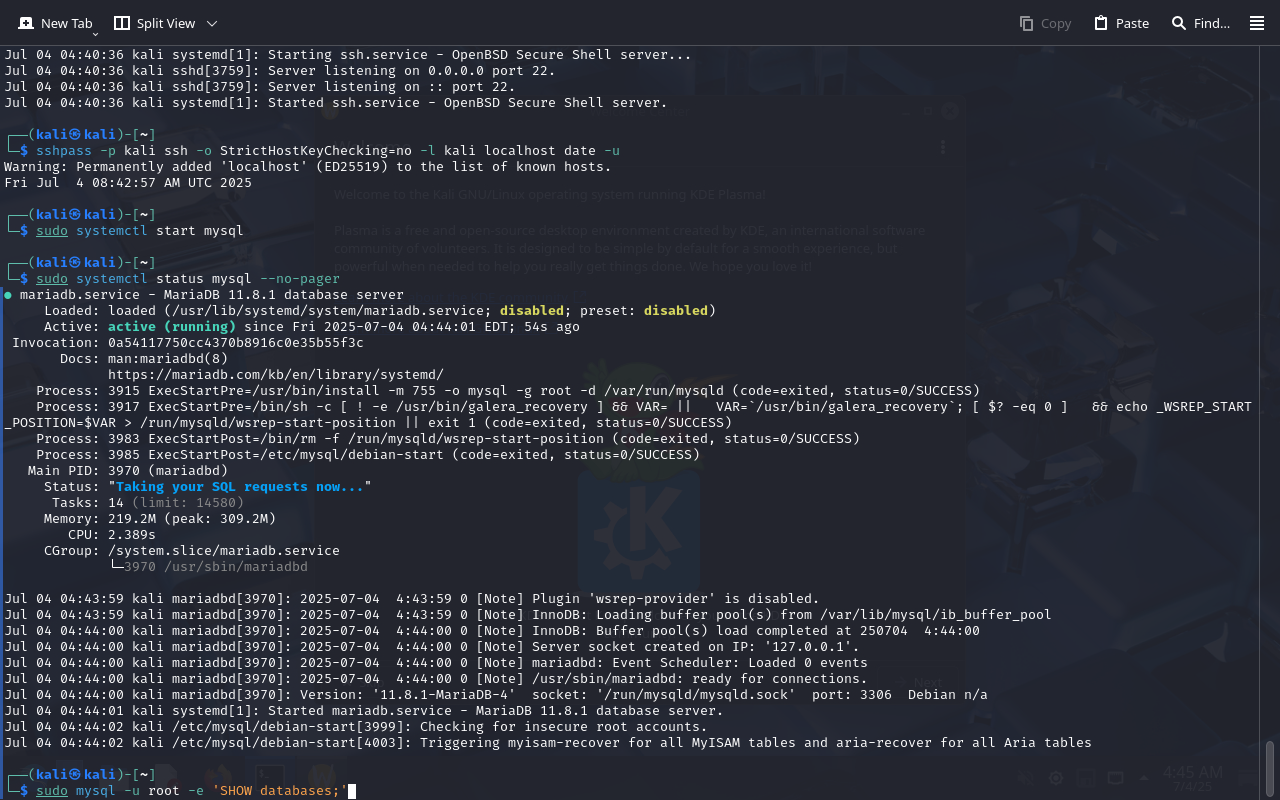The height and width of the screenshot is (800, 1280).
Task: Click 'mariadb.service - MariaDB 11.8.1 database server' header line
Action: pos(204,295)
